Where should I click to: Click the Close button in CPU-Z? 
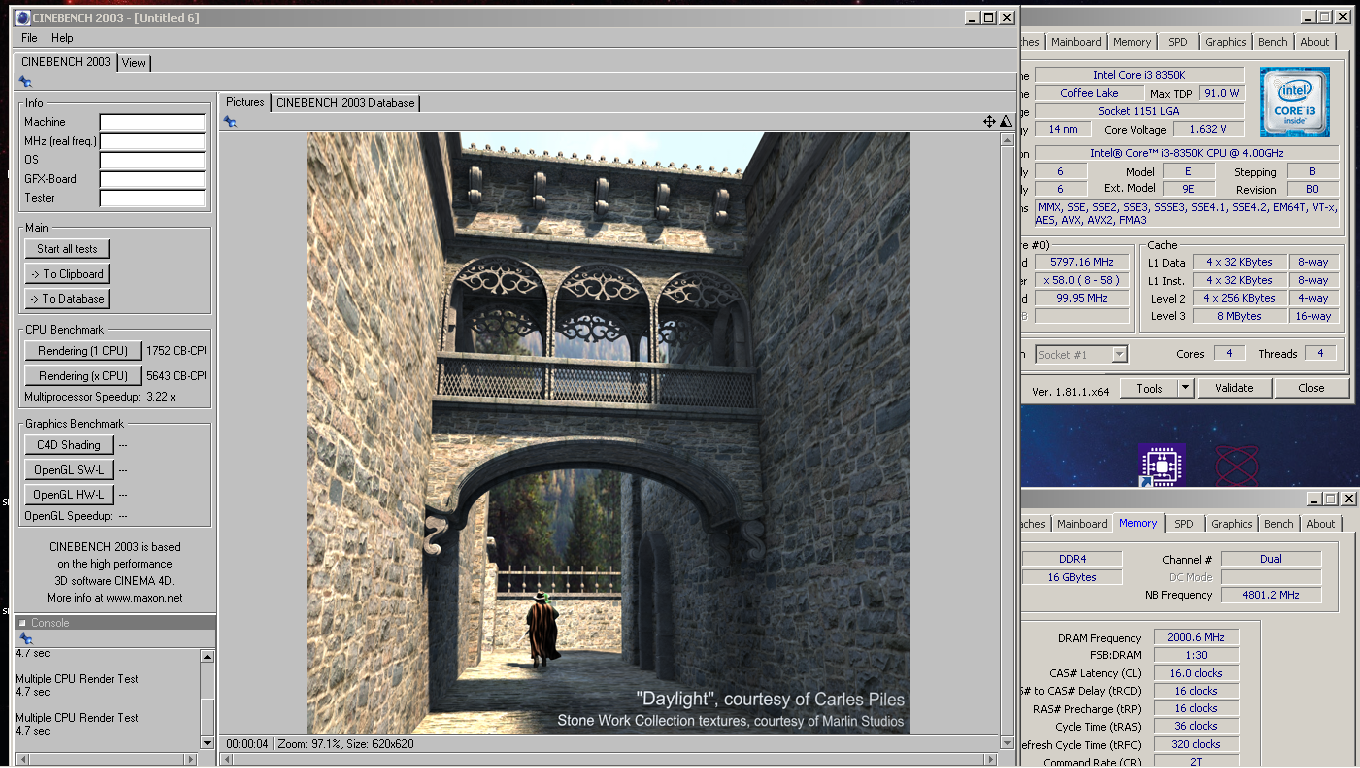[x=1311, y=388]
